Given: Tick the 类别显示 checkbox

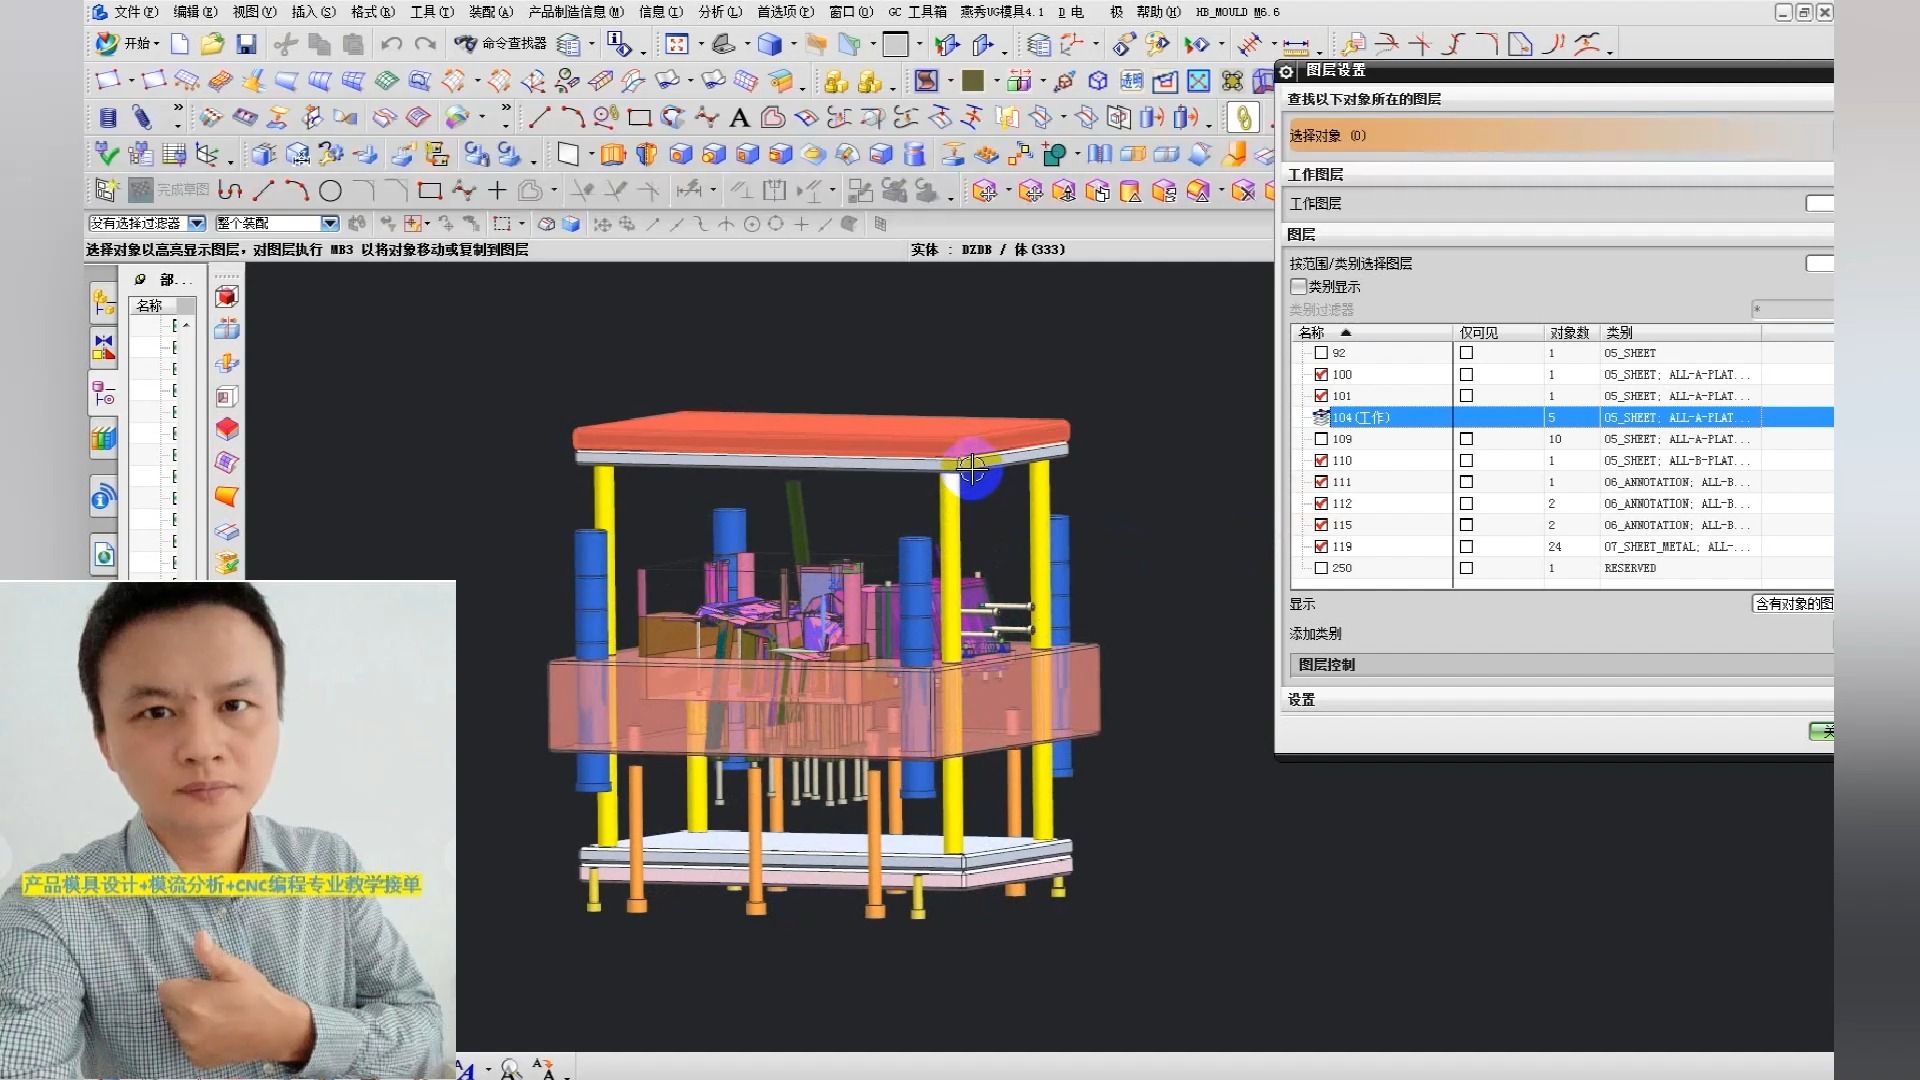Looking at the screenshot, I should [x=1298, y=287].
